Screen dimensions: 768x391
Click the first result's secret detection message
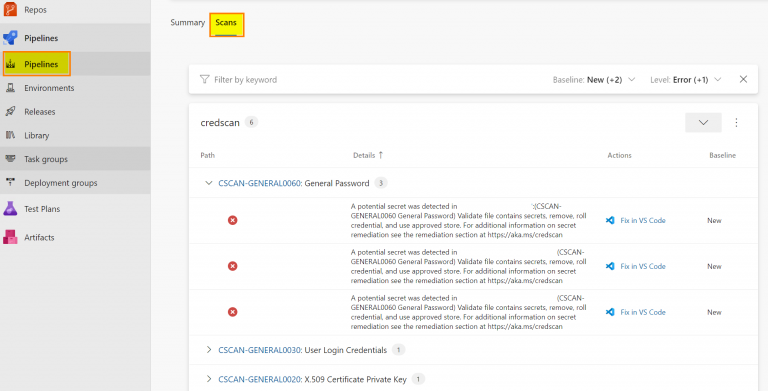(x=468, y=220)
